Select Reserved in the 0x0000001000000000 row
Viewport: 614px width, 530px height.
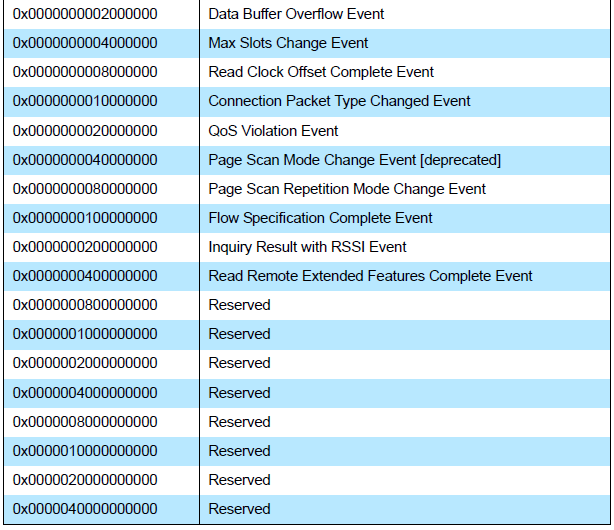pyautogui.click(x=239, y=334)
